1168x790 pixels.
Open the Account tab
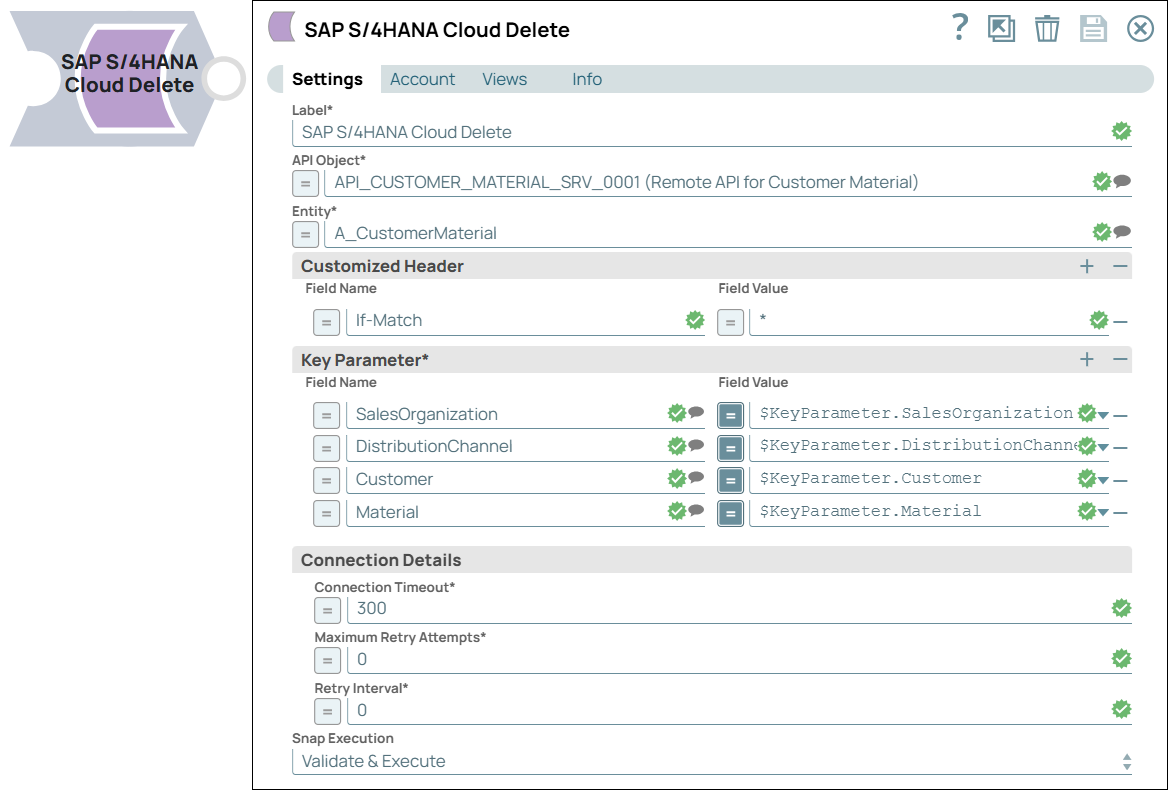pos(422,79)
